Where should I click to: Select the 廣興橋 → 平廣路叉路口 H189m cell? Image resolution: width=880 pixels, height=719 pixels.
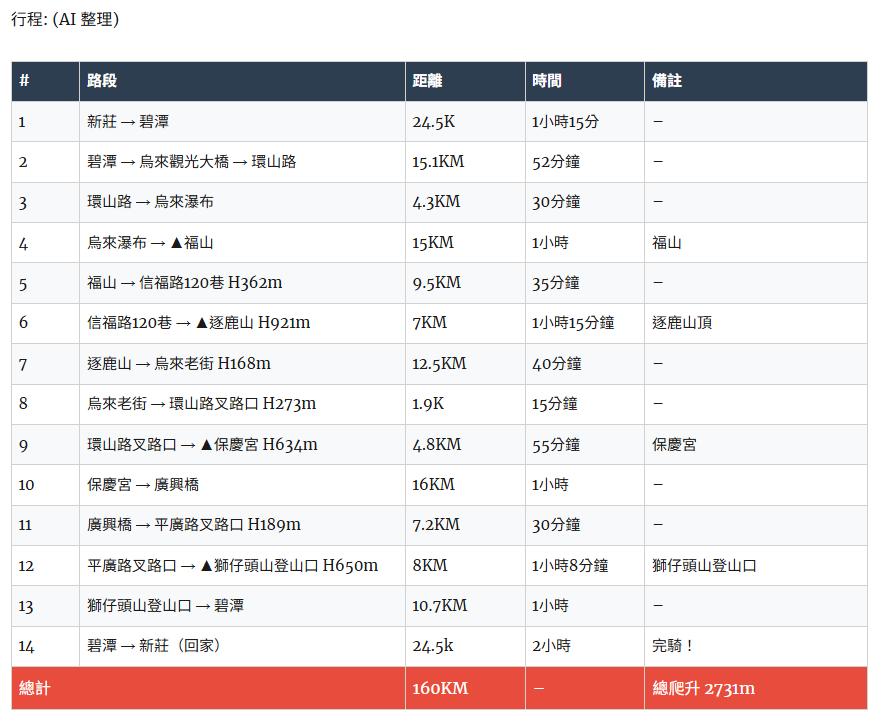[194, 525]
